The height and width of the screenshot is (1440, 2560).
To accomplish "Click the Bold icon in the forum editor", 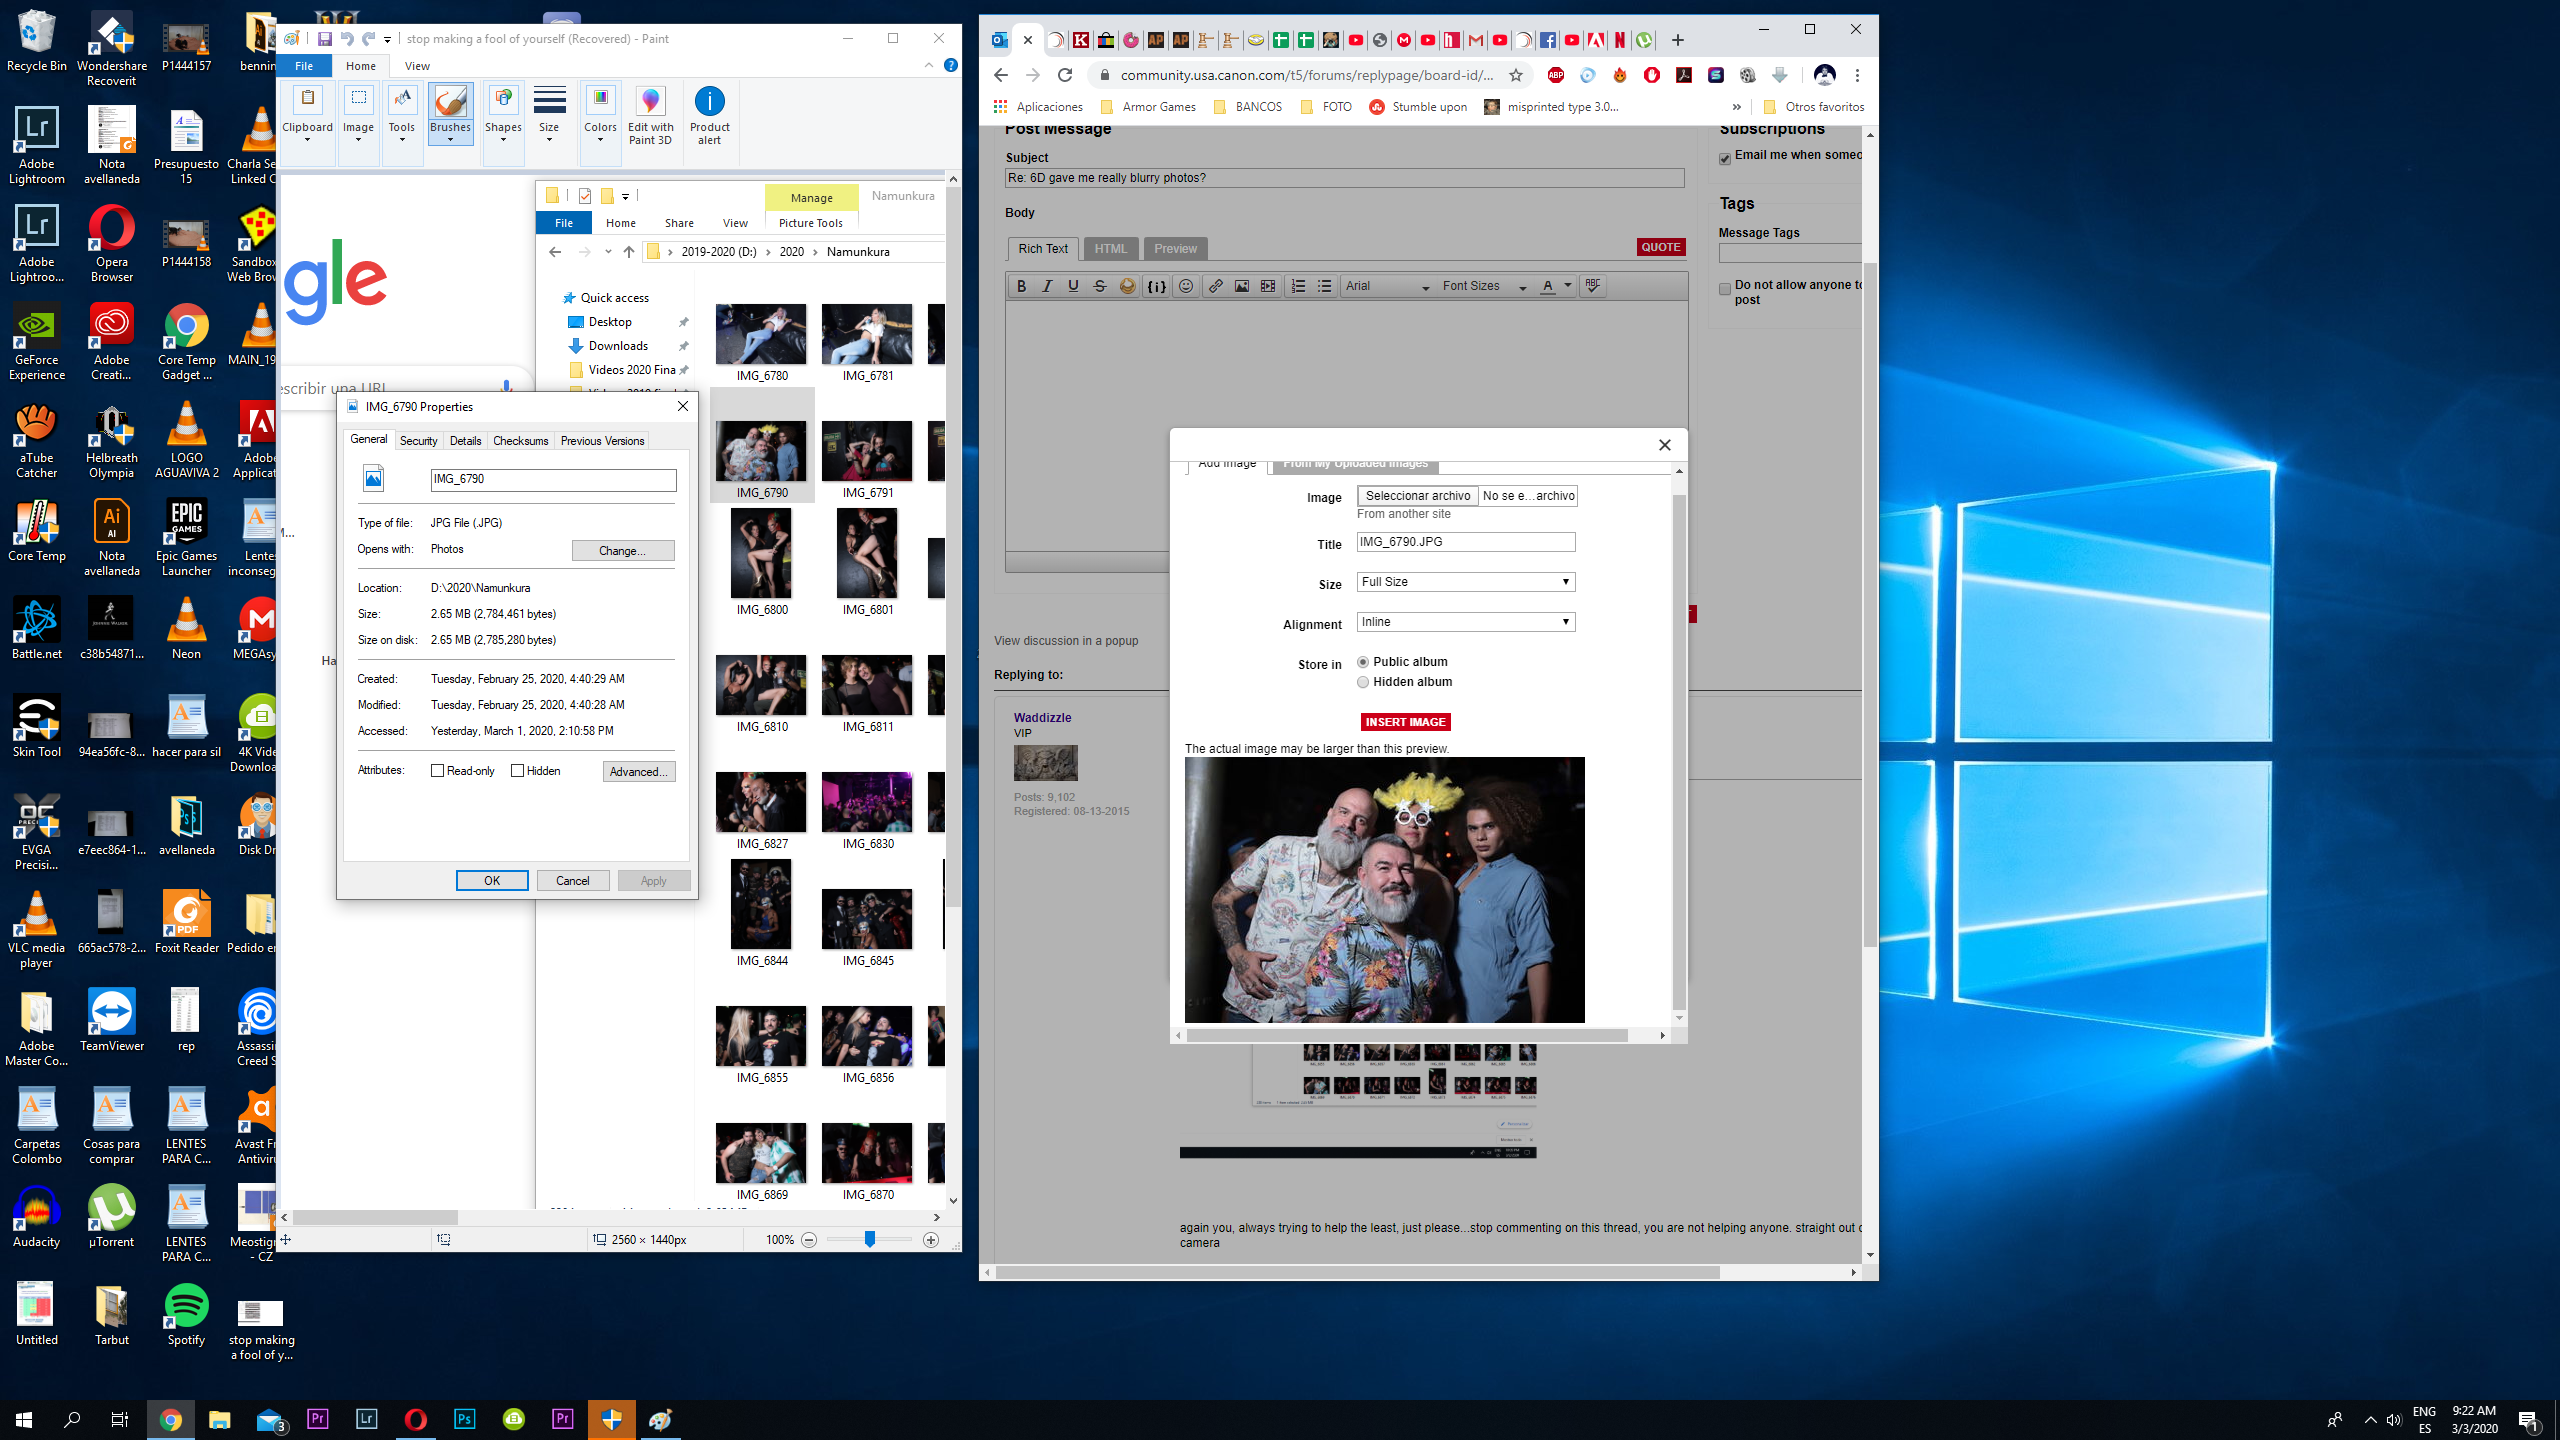I will (1021, 286).
